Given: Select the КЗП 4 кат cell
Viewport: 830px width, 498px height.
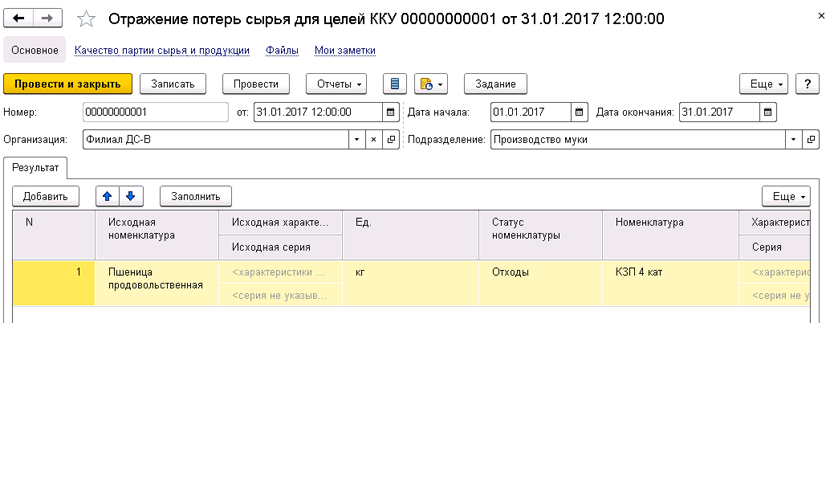Looking at the screenshot, I should click(670, 283).
